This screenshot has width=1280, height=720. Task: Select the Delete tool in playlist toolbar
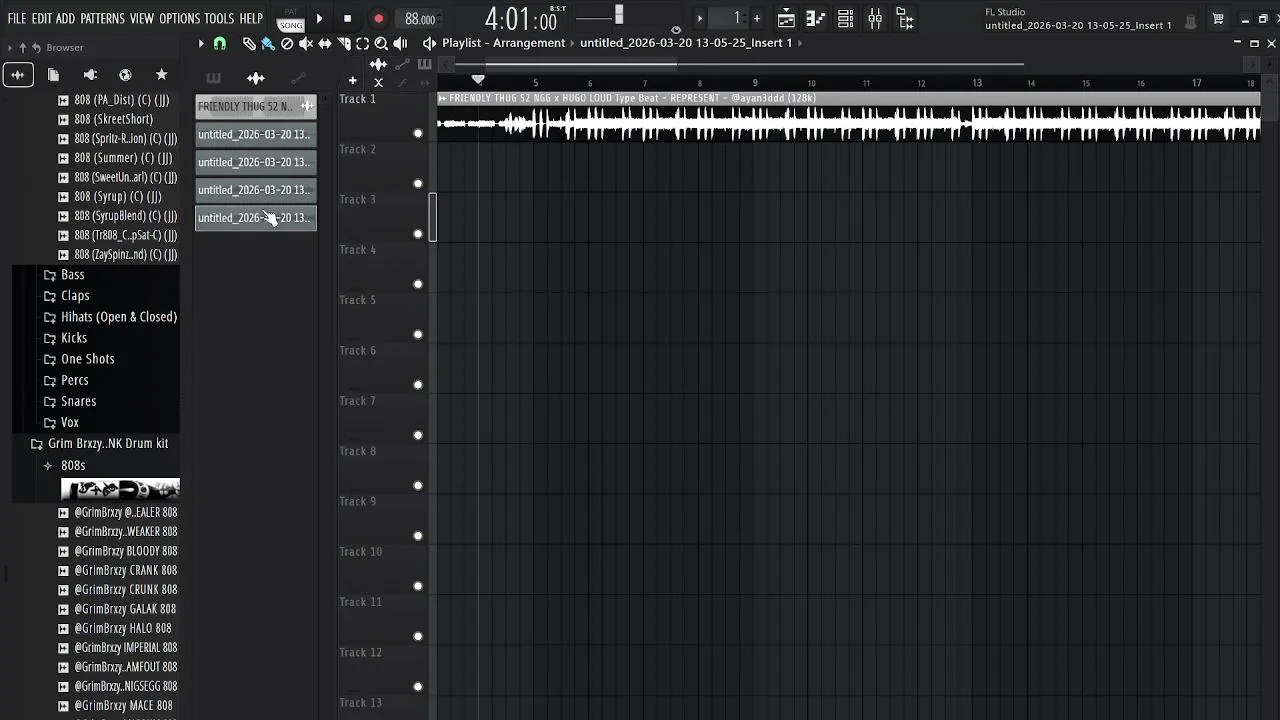click(x=287, y=43)
